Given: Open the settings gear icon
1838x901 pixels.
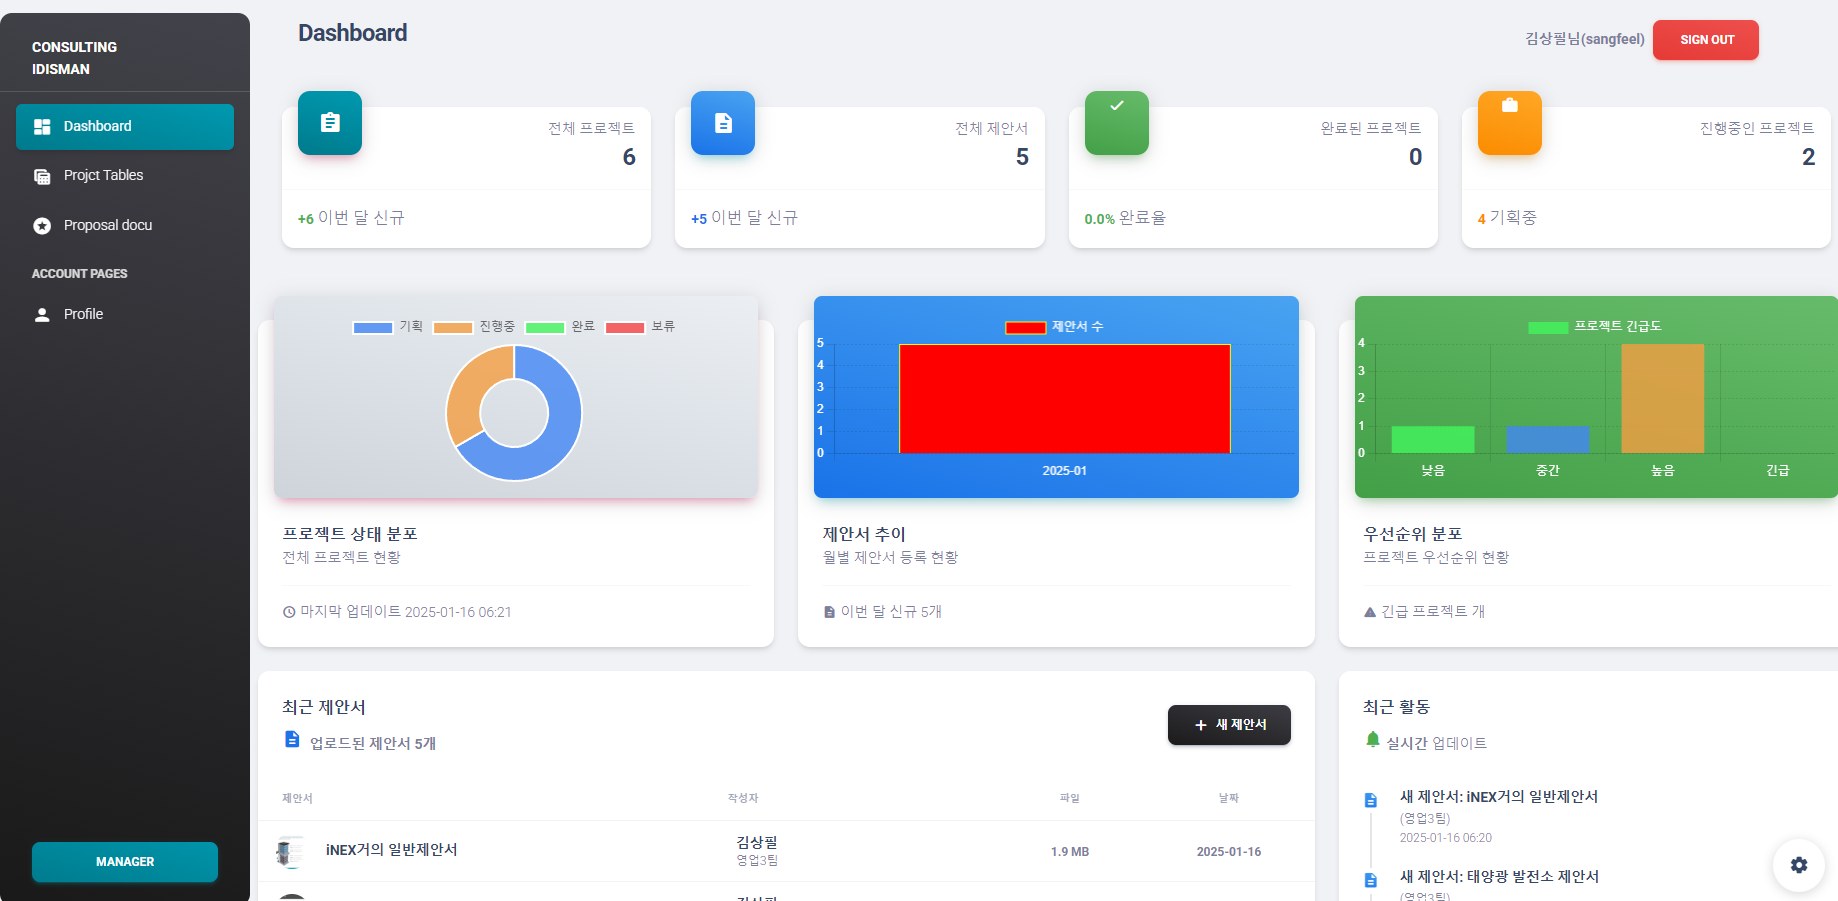Looking at the screenshot, I should coord(1799,865).
